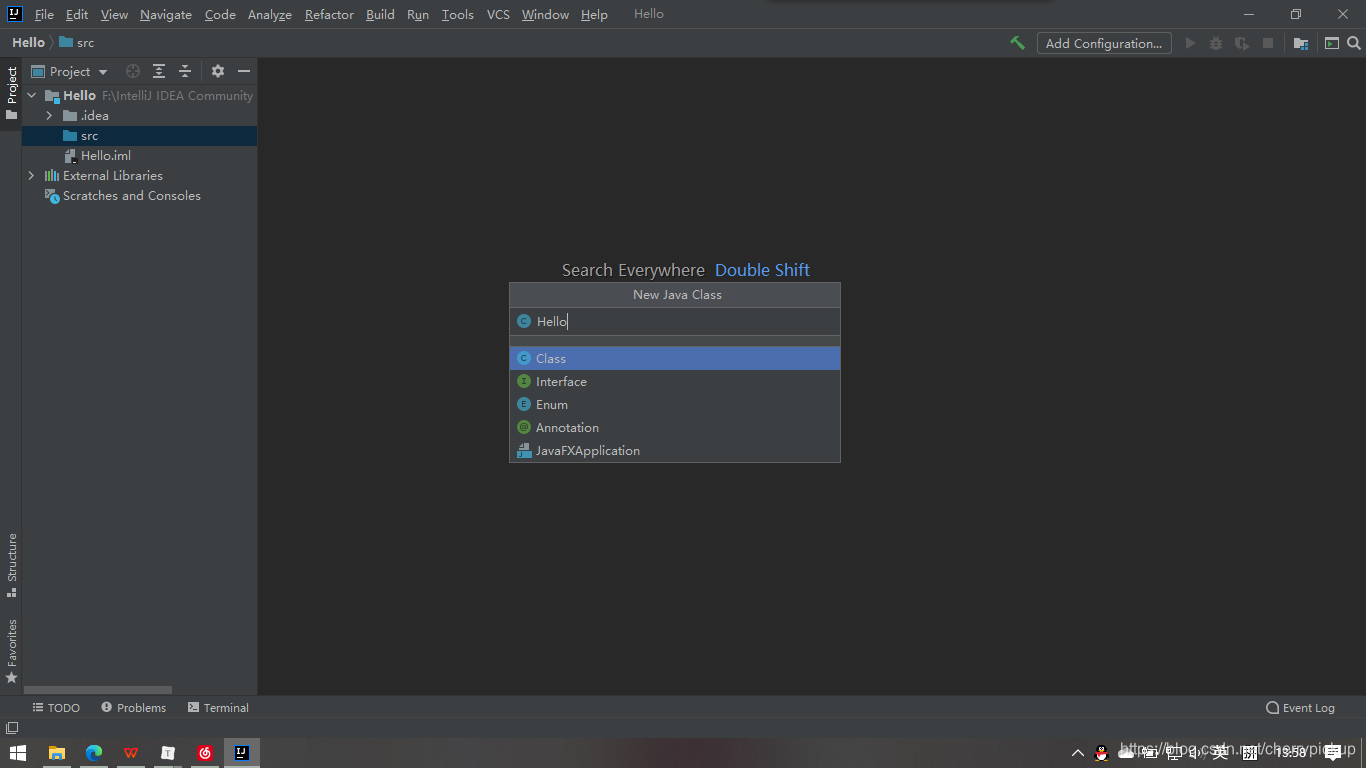This screenshot has width=1366, height=768.
Task: Open File Explorer from taskbar
Action: click(x=57, y=752)
